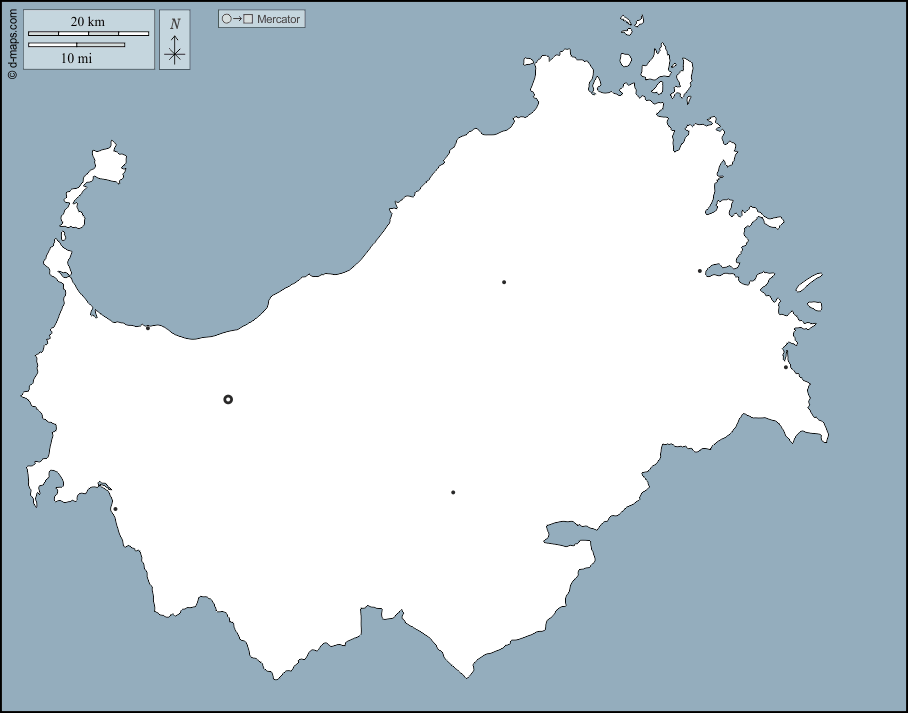Click the elongated islet off the east coast
Screen dimensions: 908x713
point(808,283)
